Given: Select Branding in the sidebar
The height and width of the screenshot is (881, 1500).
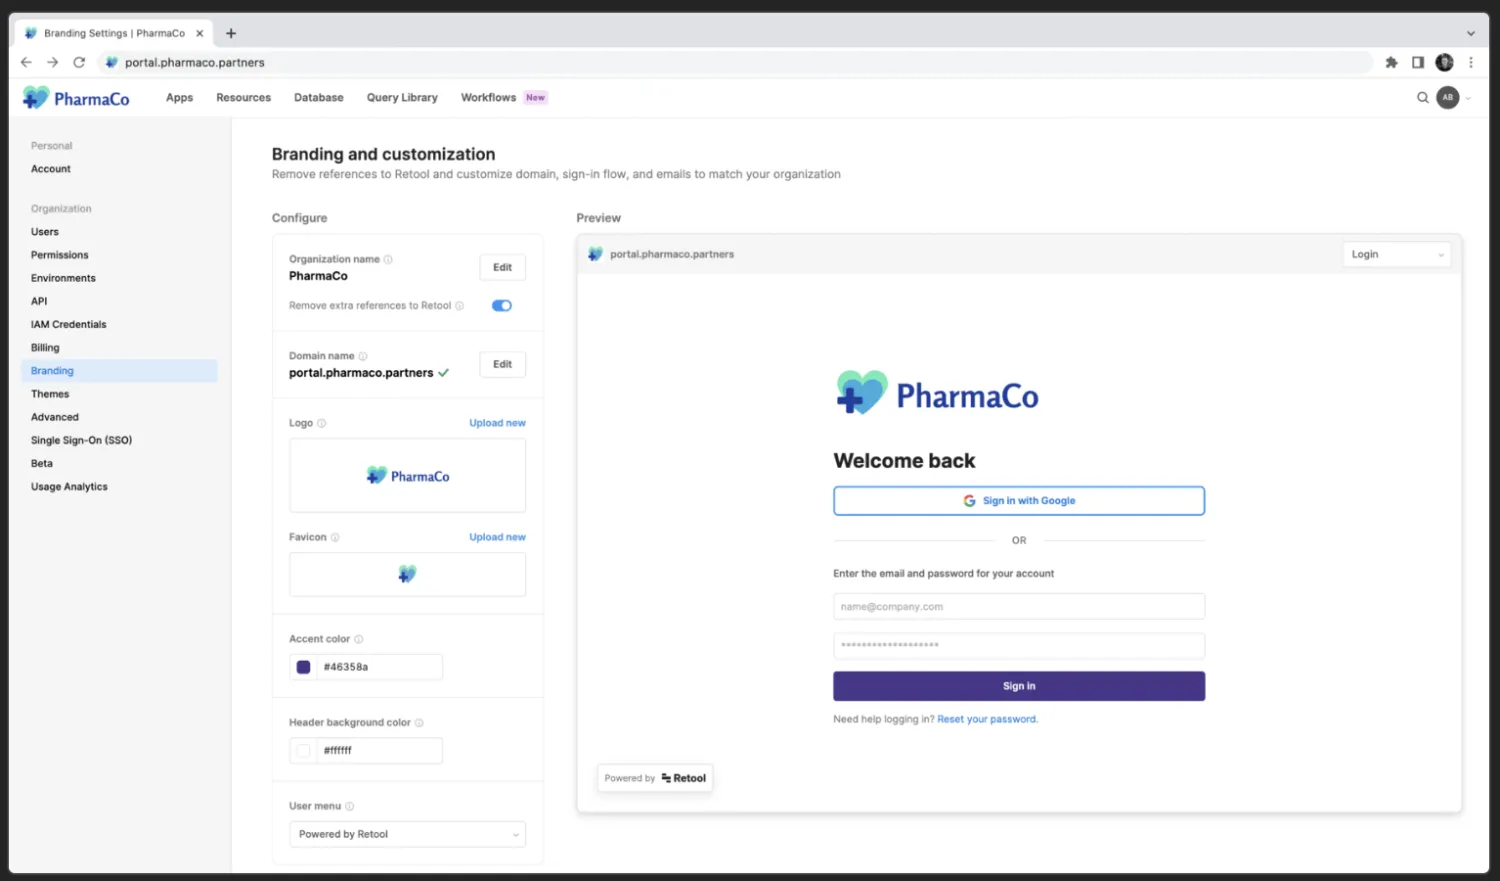Looking at the screenshot, I should (x=119, y=371).
